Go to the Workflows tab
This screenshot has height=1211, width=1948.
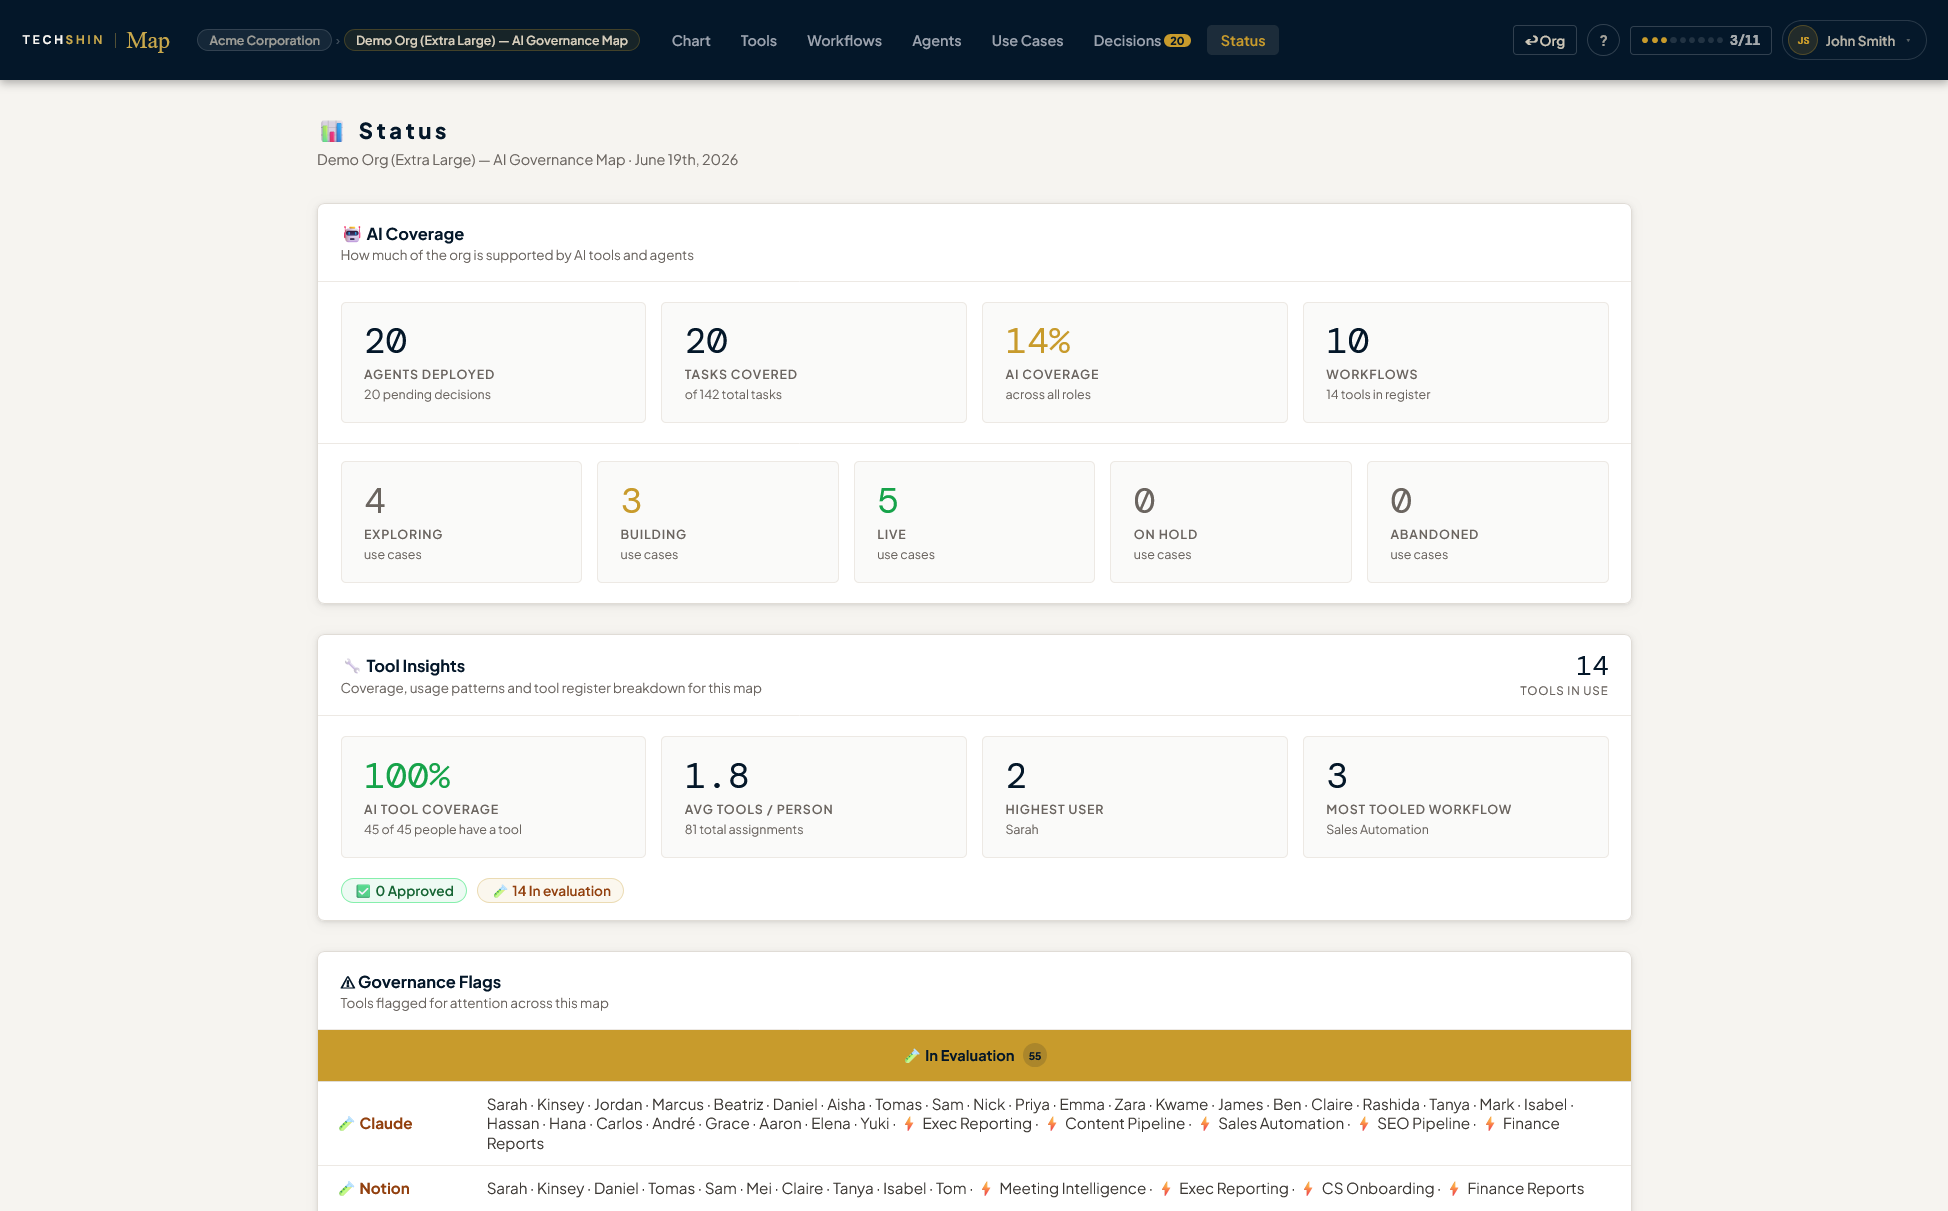pos(844,41)
